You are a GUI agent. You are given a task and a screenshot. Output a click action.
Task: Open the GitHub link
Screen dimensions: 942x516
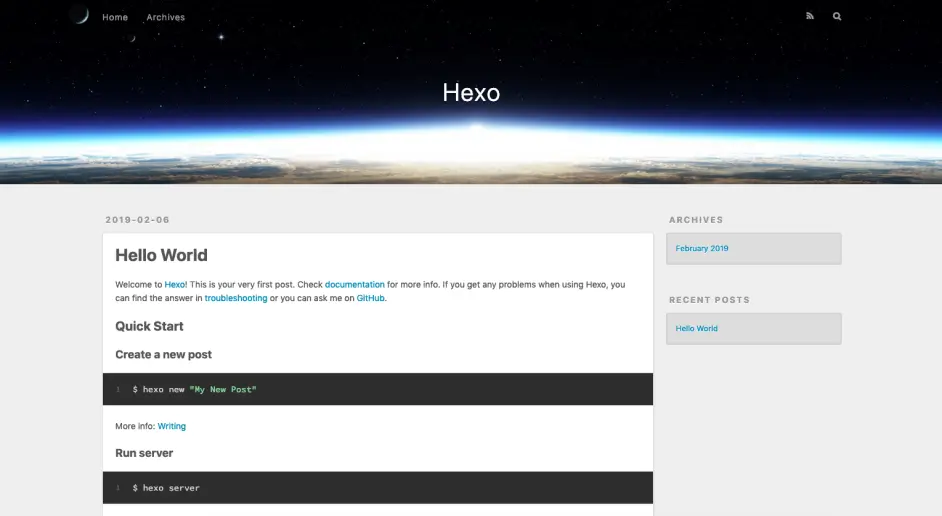(x=371, y=298)
